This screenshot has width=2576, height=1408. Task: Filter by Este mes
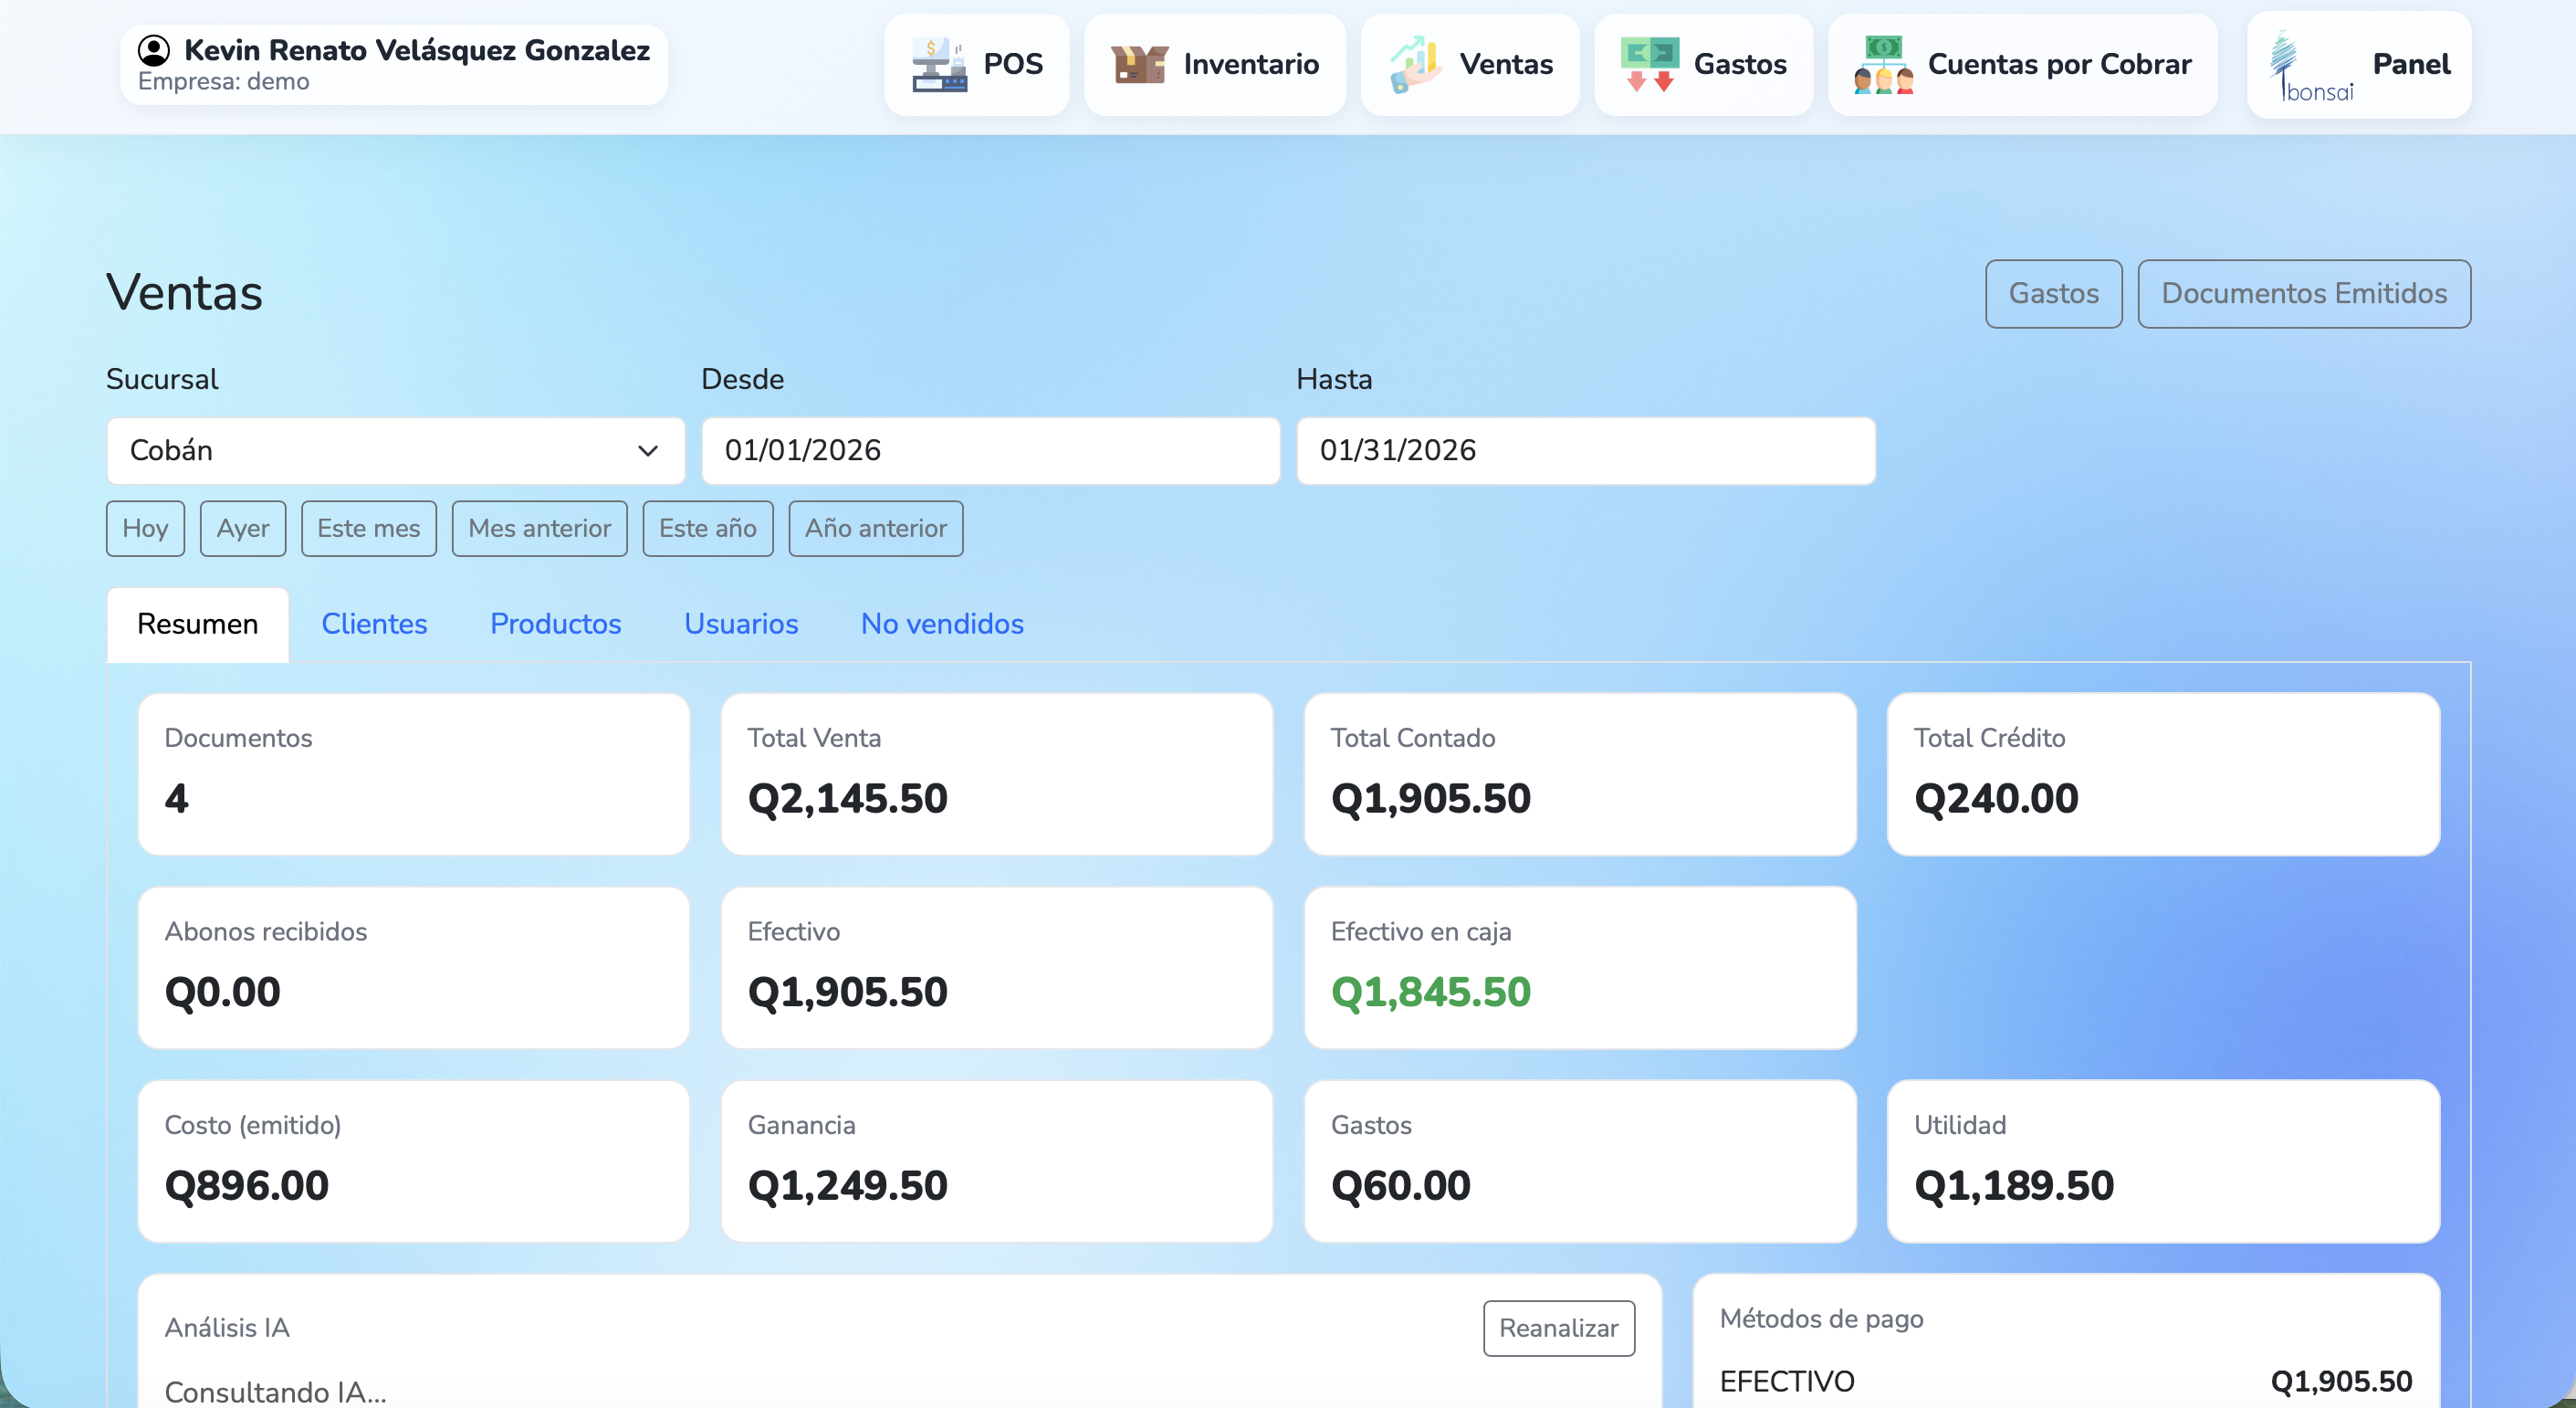(368, 529)
